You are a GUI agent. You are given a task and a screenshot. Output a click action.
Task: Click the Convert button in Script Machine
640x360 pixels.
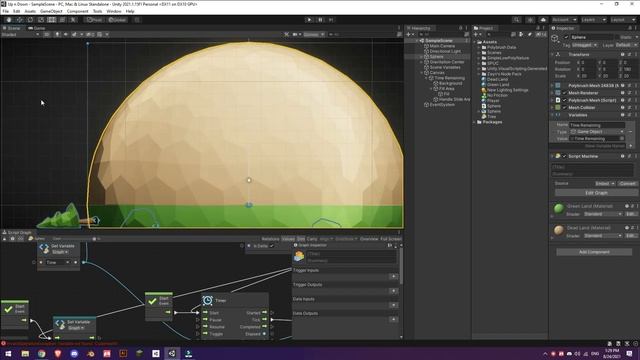(x=627, y=184)
